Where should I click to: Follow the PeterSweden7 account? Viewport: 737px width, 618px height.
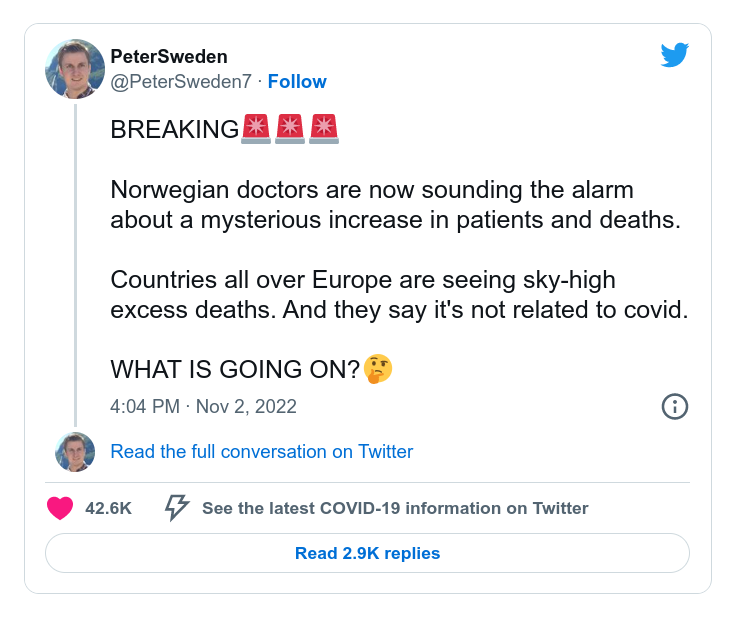click(297, 82)
